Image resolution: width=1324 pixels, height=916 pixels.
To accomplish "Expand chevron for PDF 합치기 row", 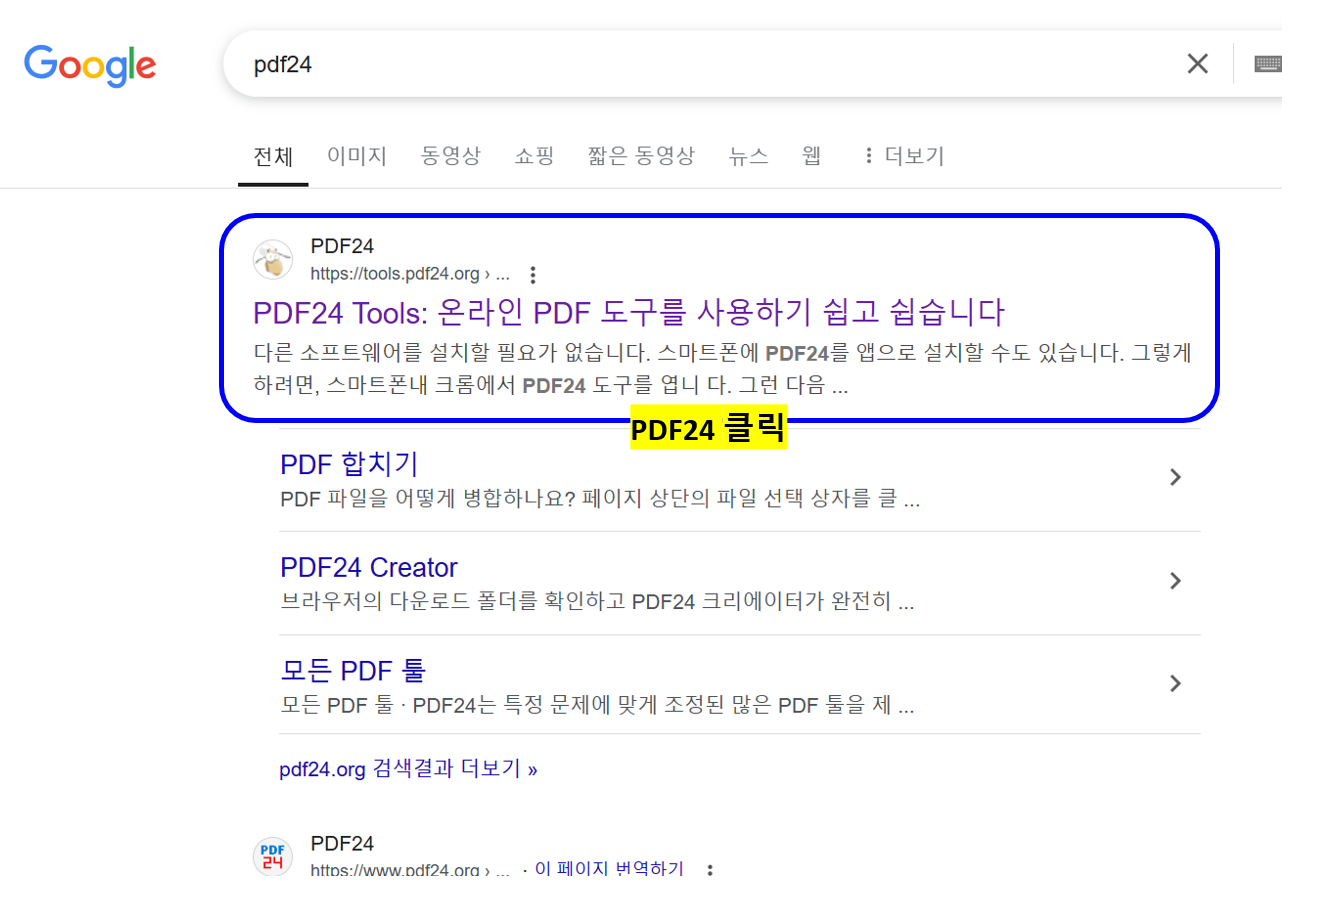I will (x=1175, y=477).
